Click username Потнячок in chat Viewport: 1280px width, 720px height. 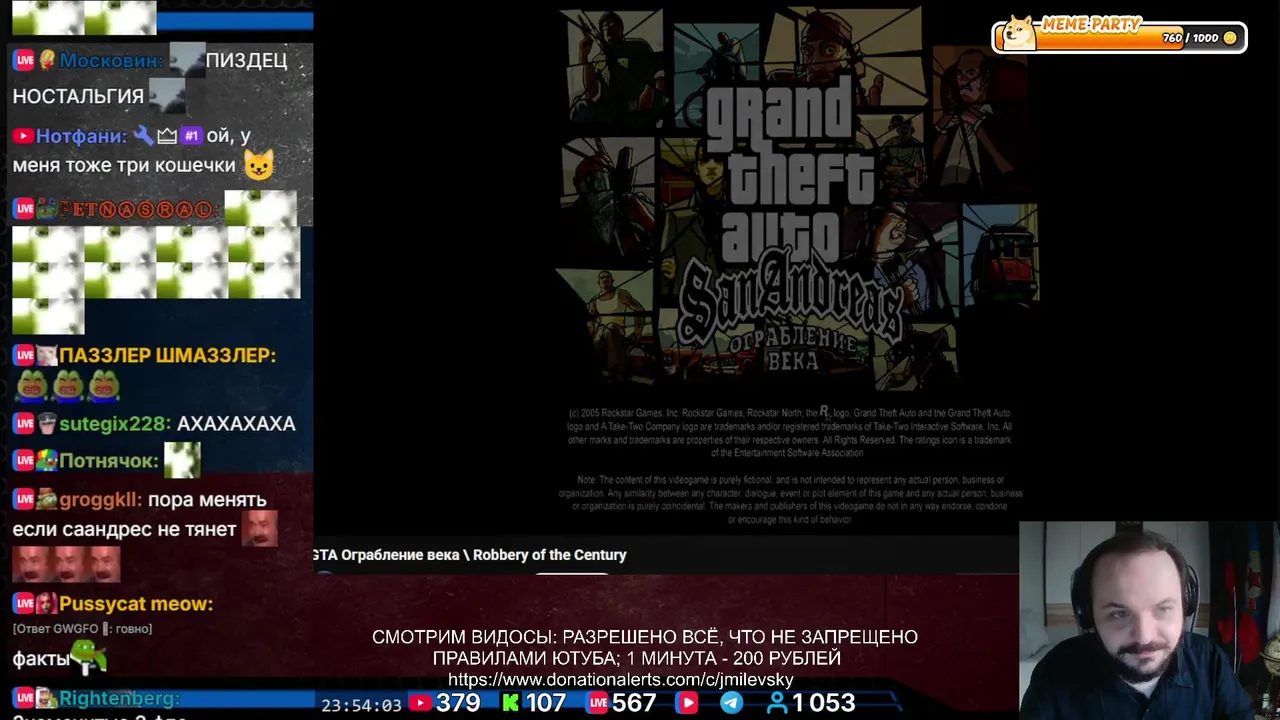[109, 461]
